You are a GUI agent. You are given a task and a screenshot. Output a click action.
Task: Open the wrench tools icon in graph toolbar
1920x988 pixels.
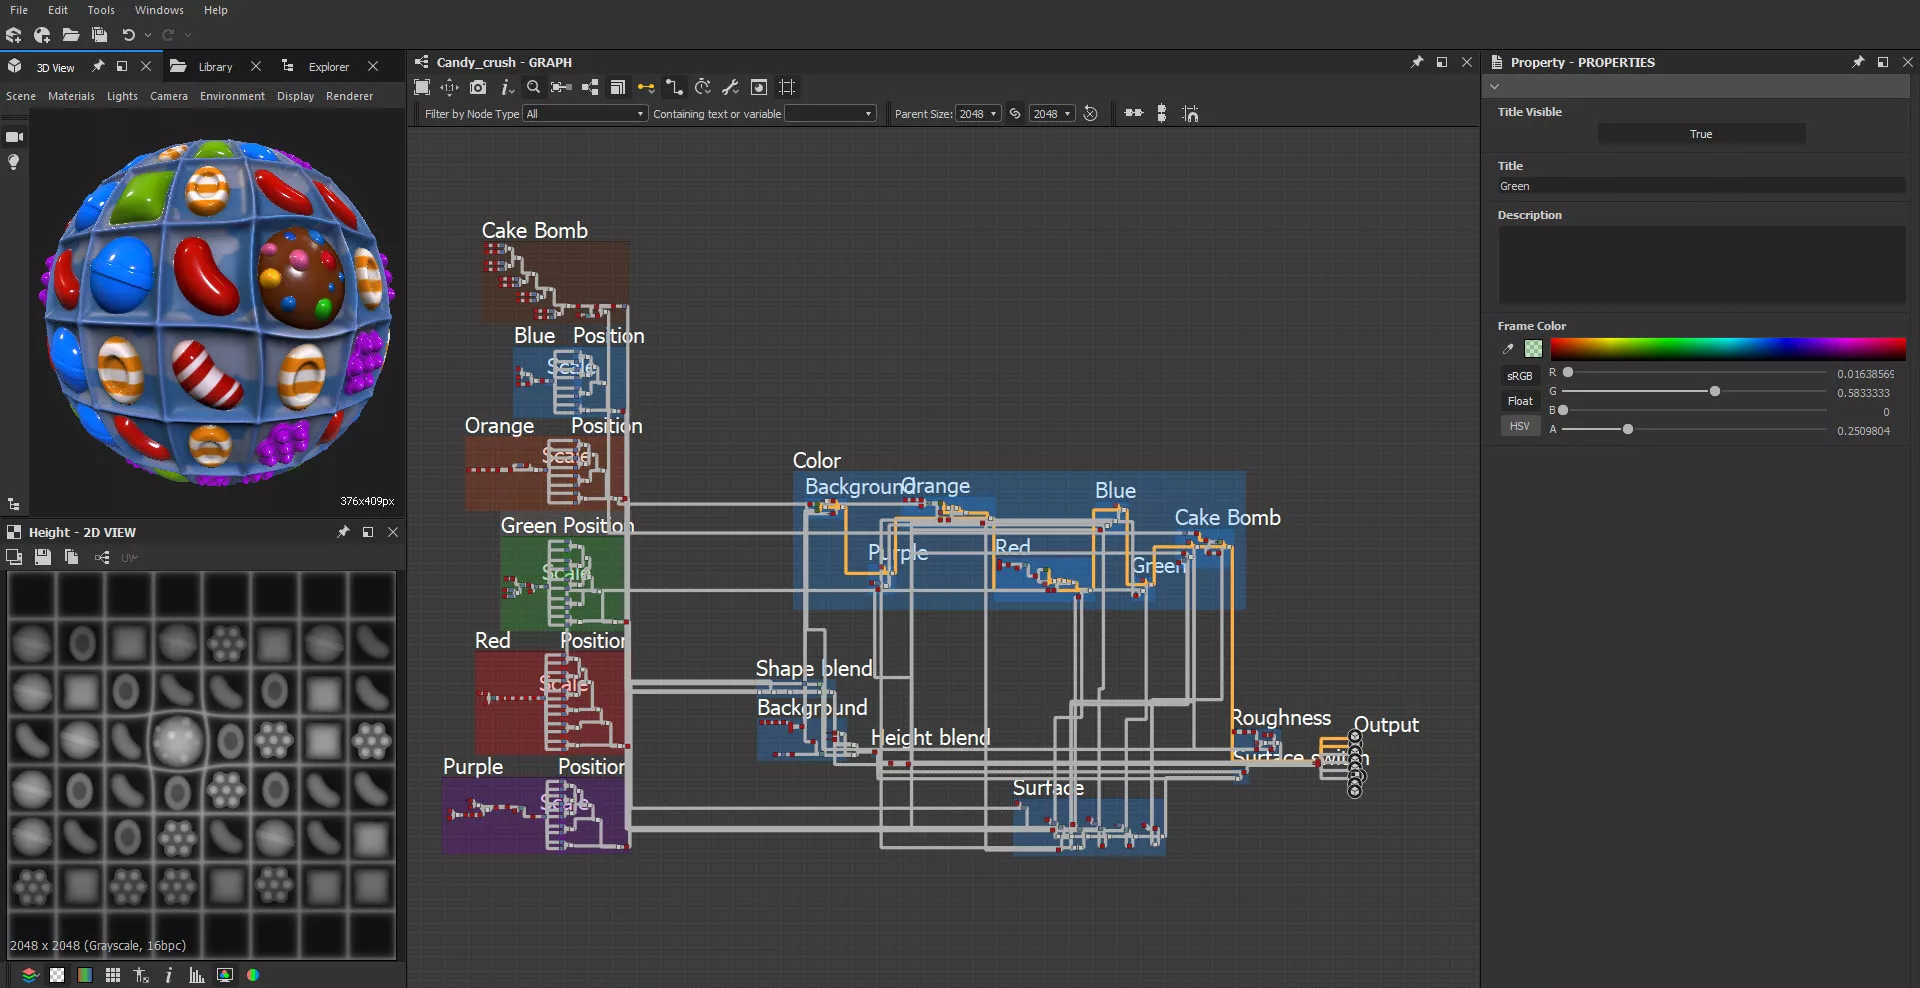point(730,88)
